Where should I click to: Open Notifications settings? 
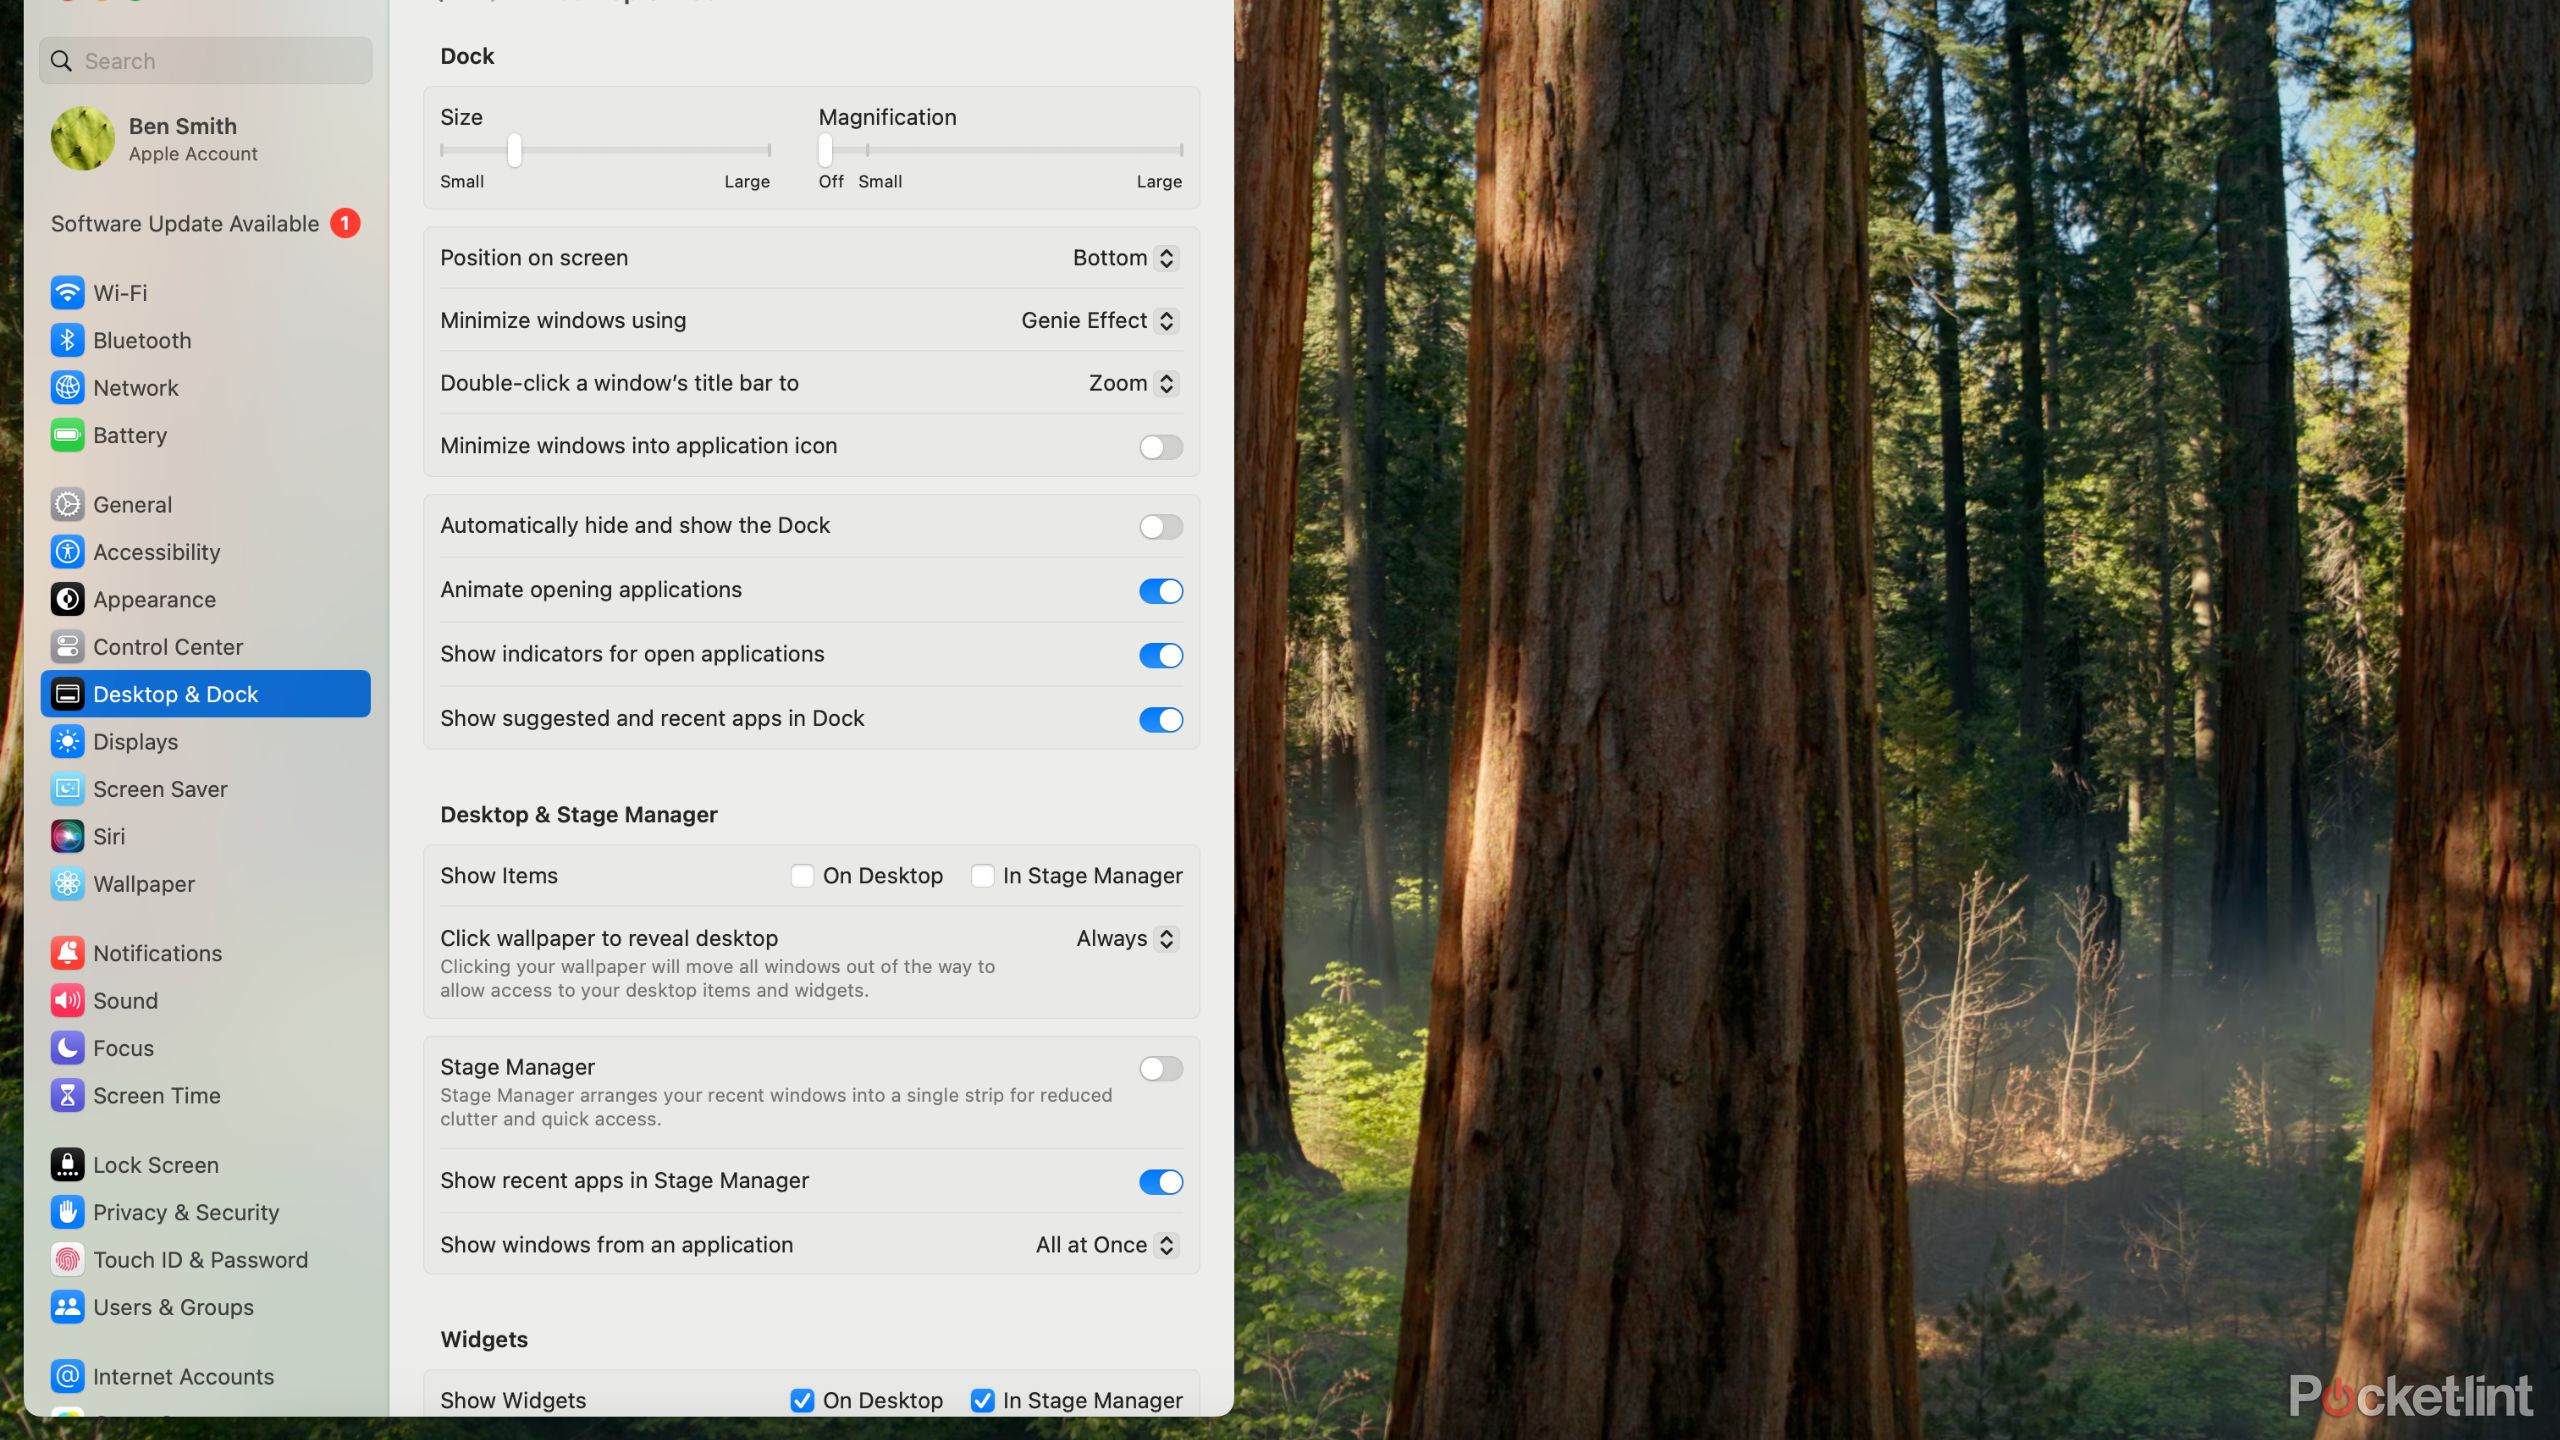[x=156, y=953]
